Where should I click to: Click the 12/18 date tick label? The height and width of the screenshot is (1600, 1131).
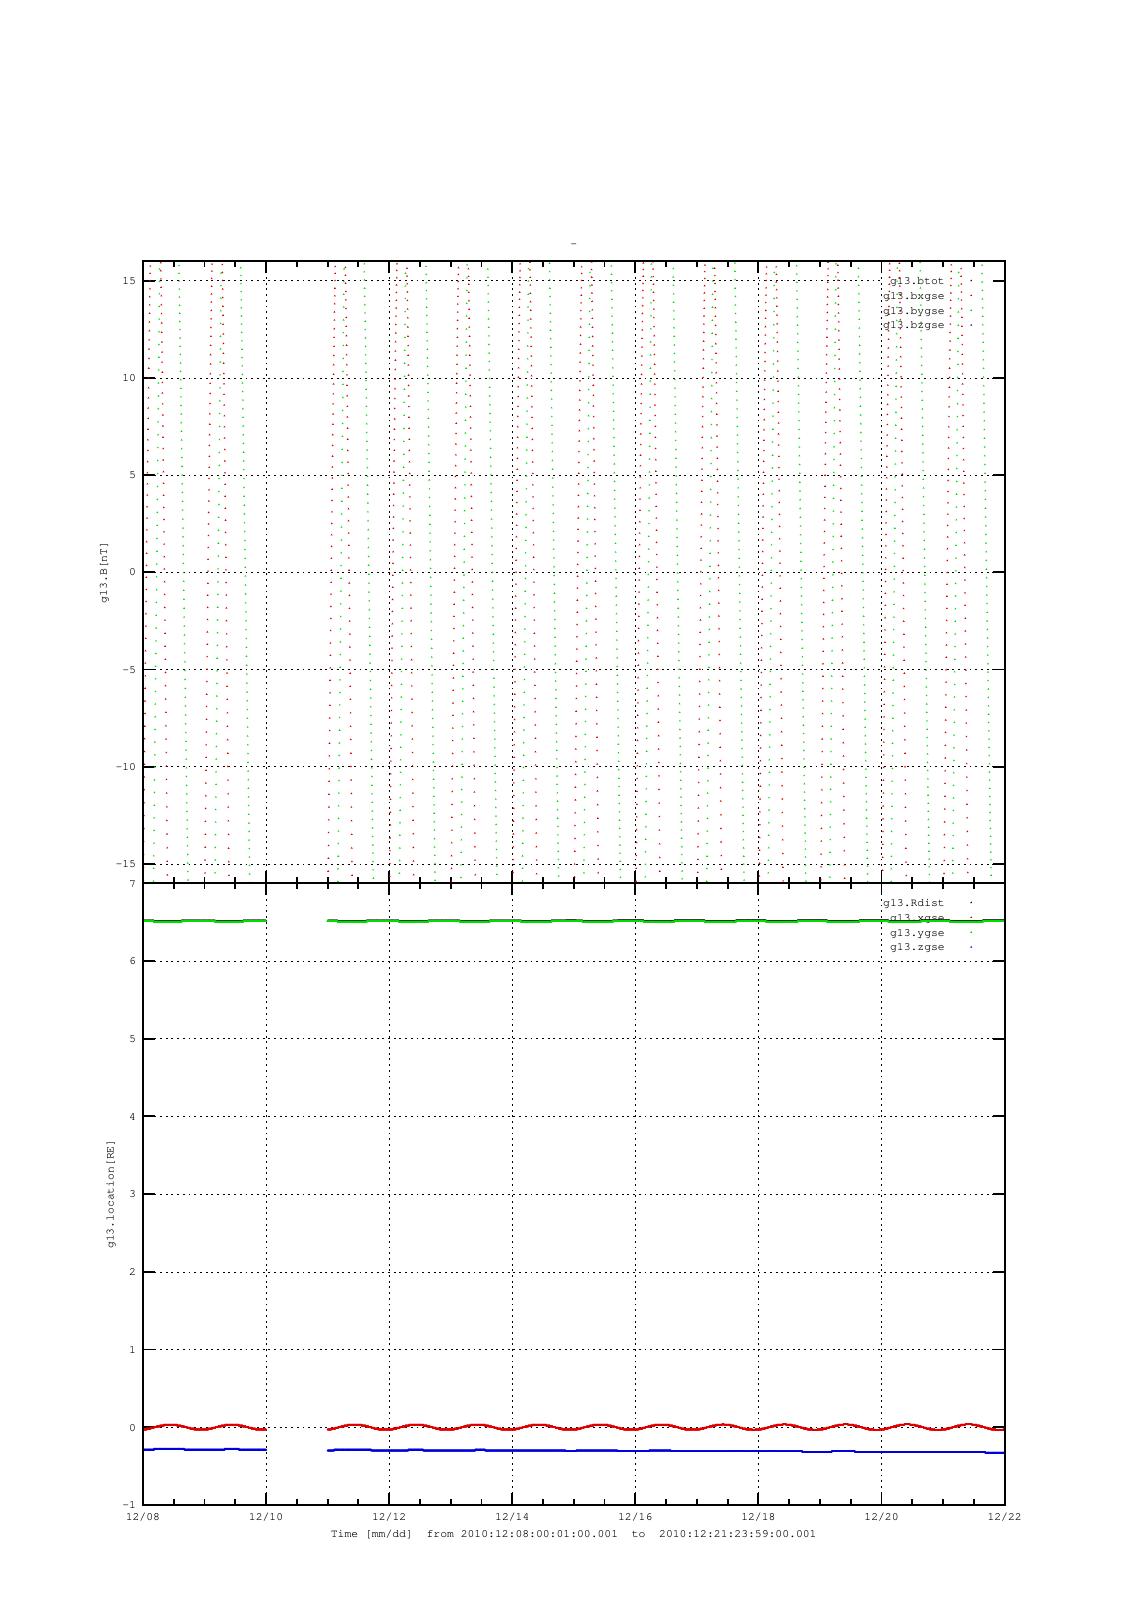(x=758, y=1517)
